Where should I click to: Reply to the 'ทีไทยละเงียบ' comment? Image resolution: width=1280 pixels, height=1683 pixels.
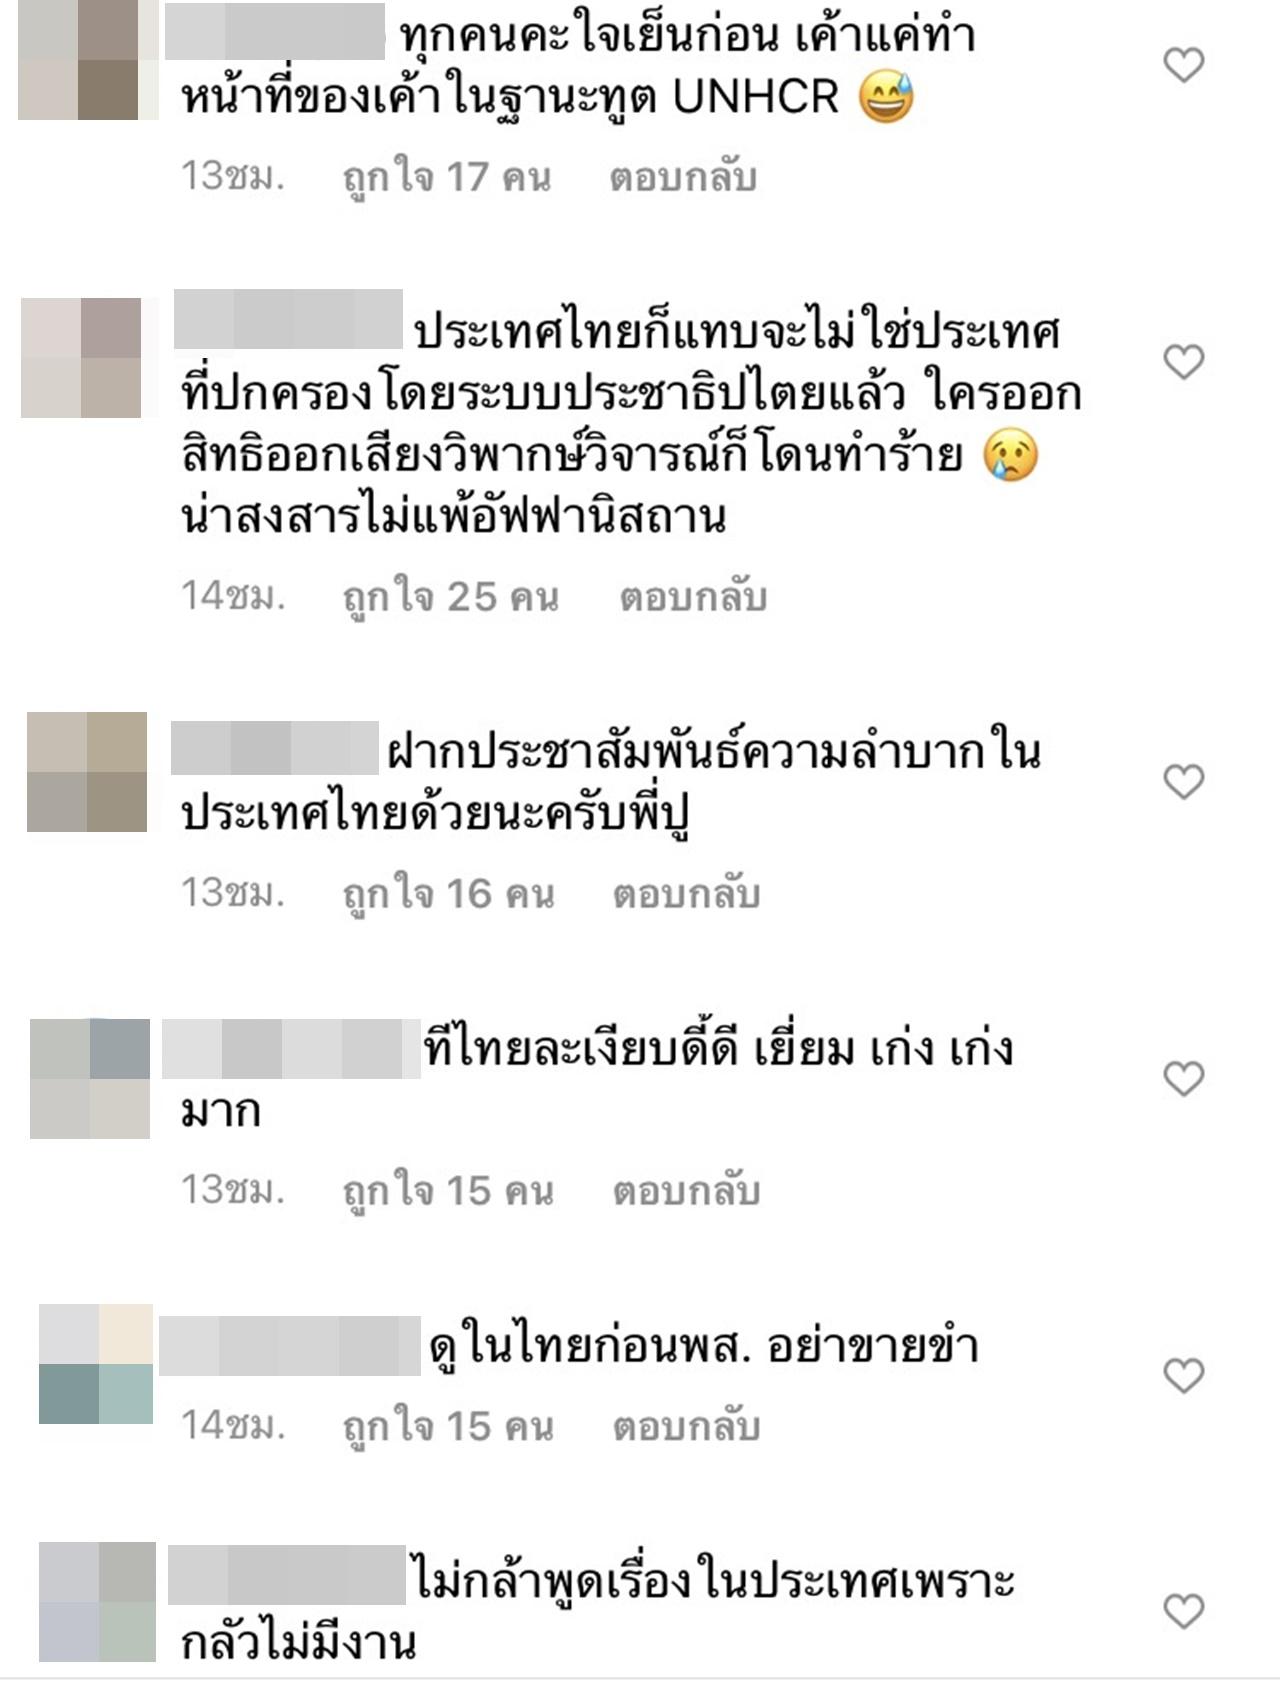[686, 1190]
